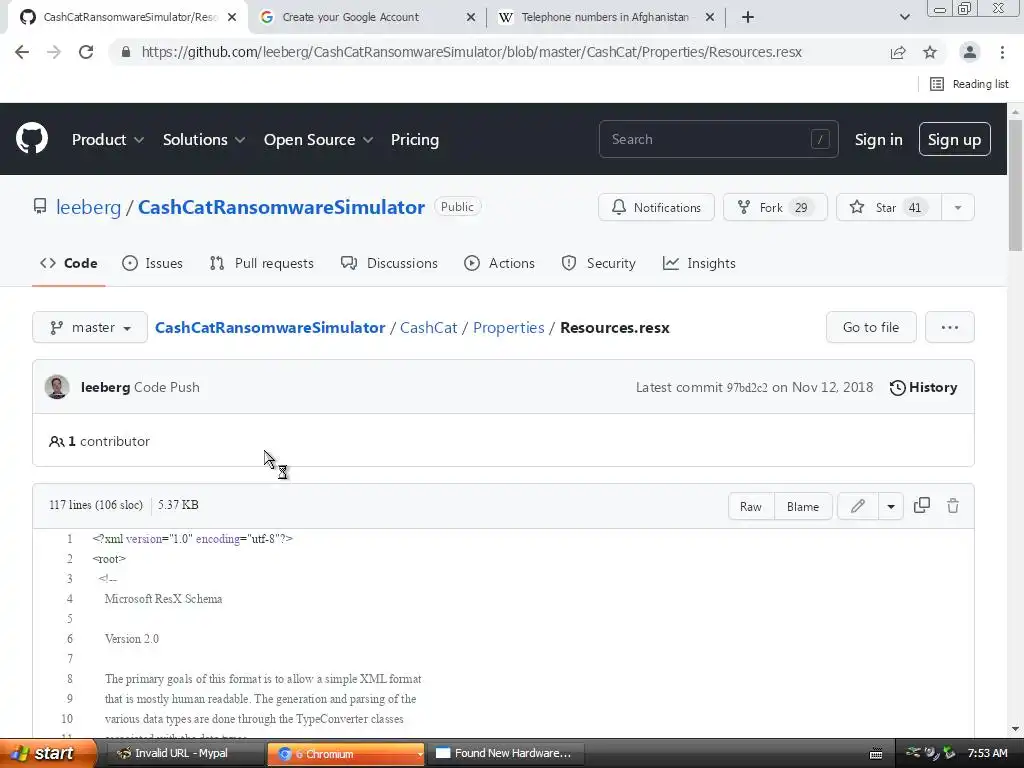Open the Reading list panel

(969, 84)
